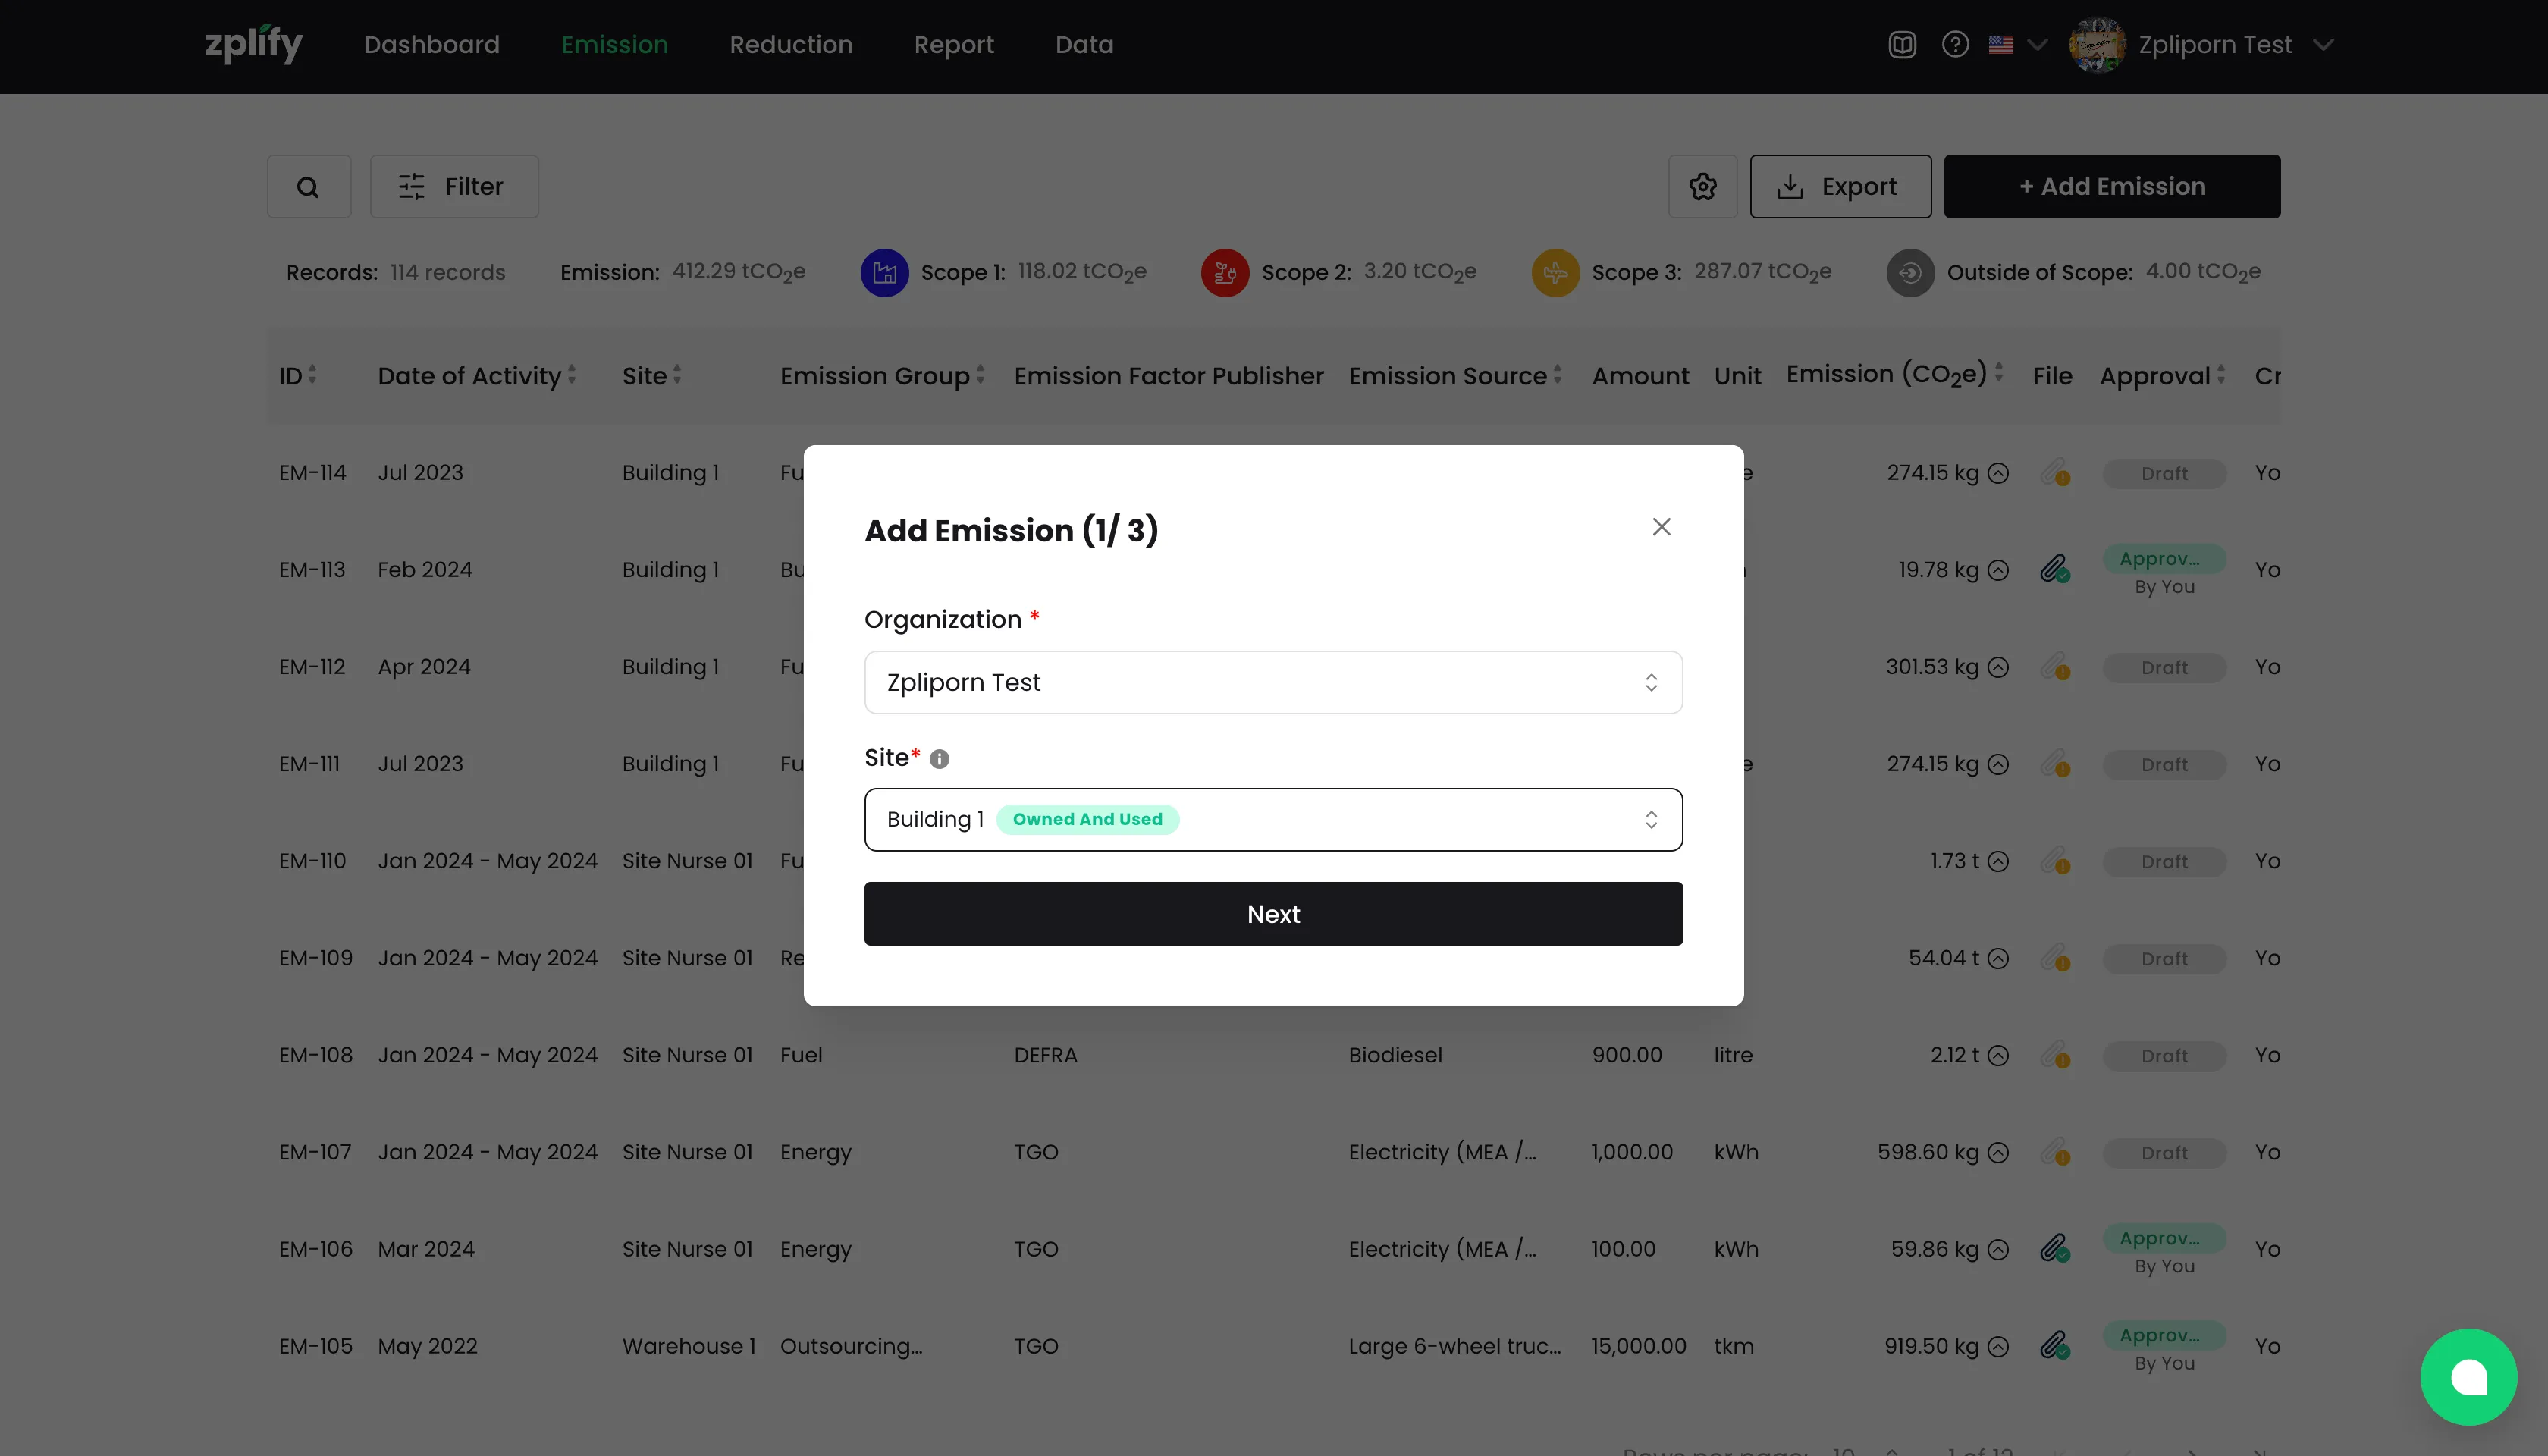Open the docs panel icon in header
Viewport: 2548px width, 1456px height.
point(1902,45)
